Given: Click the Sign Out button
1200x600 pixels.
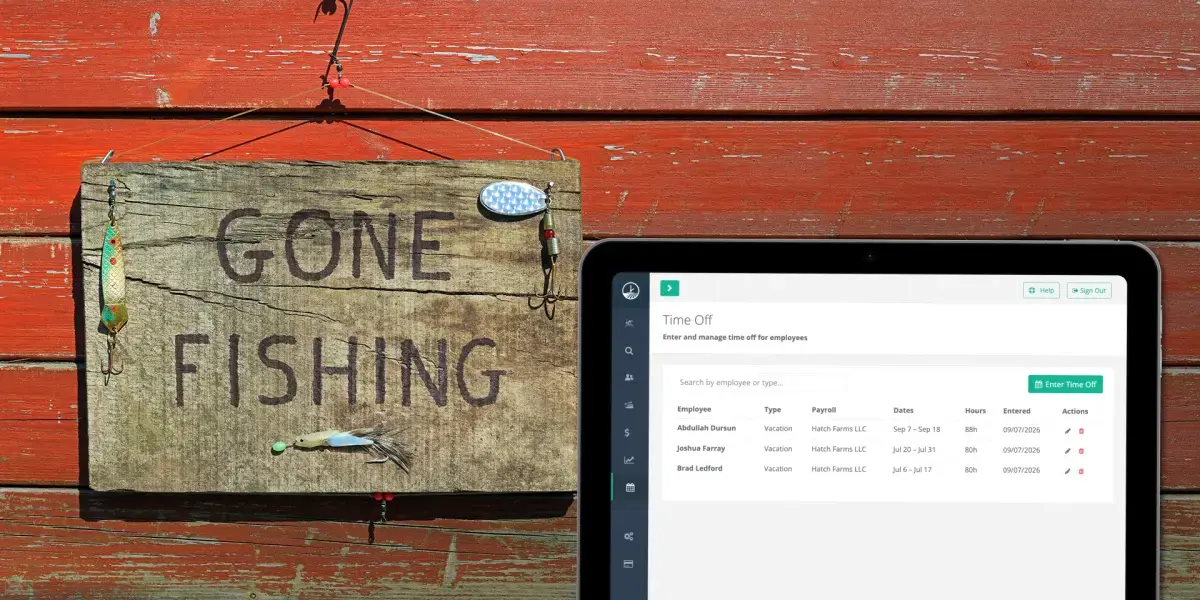Looking at the screenshot, I should pos(1089,290).
